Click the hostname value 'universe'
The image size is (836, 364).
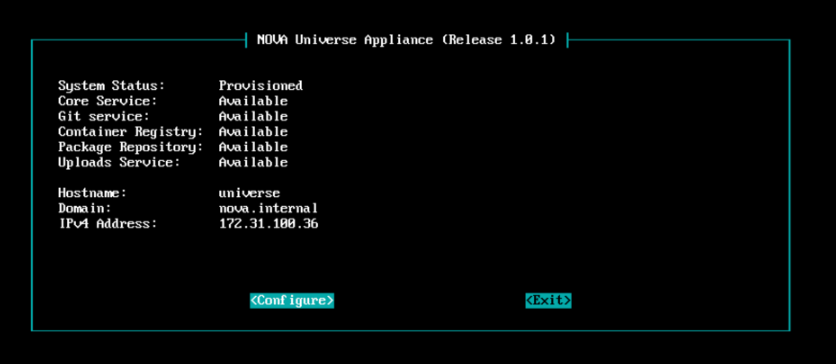(x=250, y=193)
